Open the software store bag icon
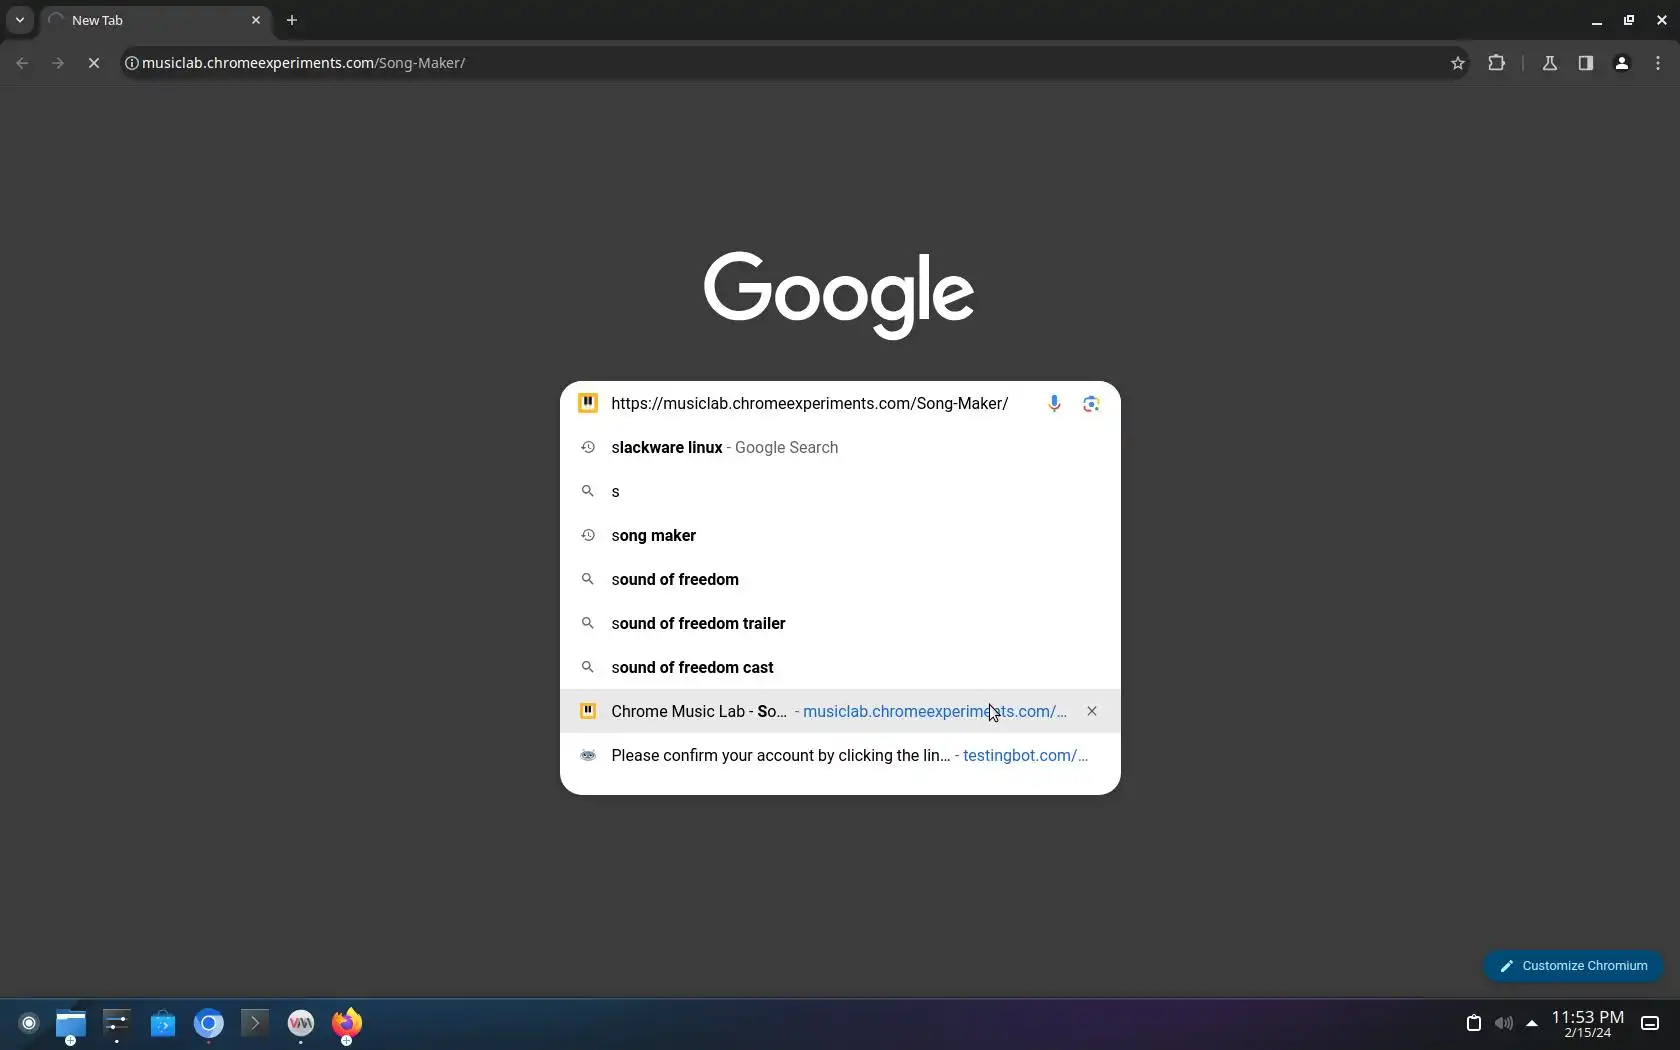The image size is (1680, 1050). (163, 1023)
